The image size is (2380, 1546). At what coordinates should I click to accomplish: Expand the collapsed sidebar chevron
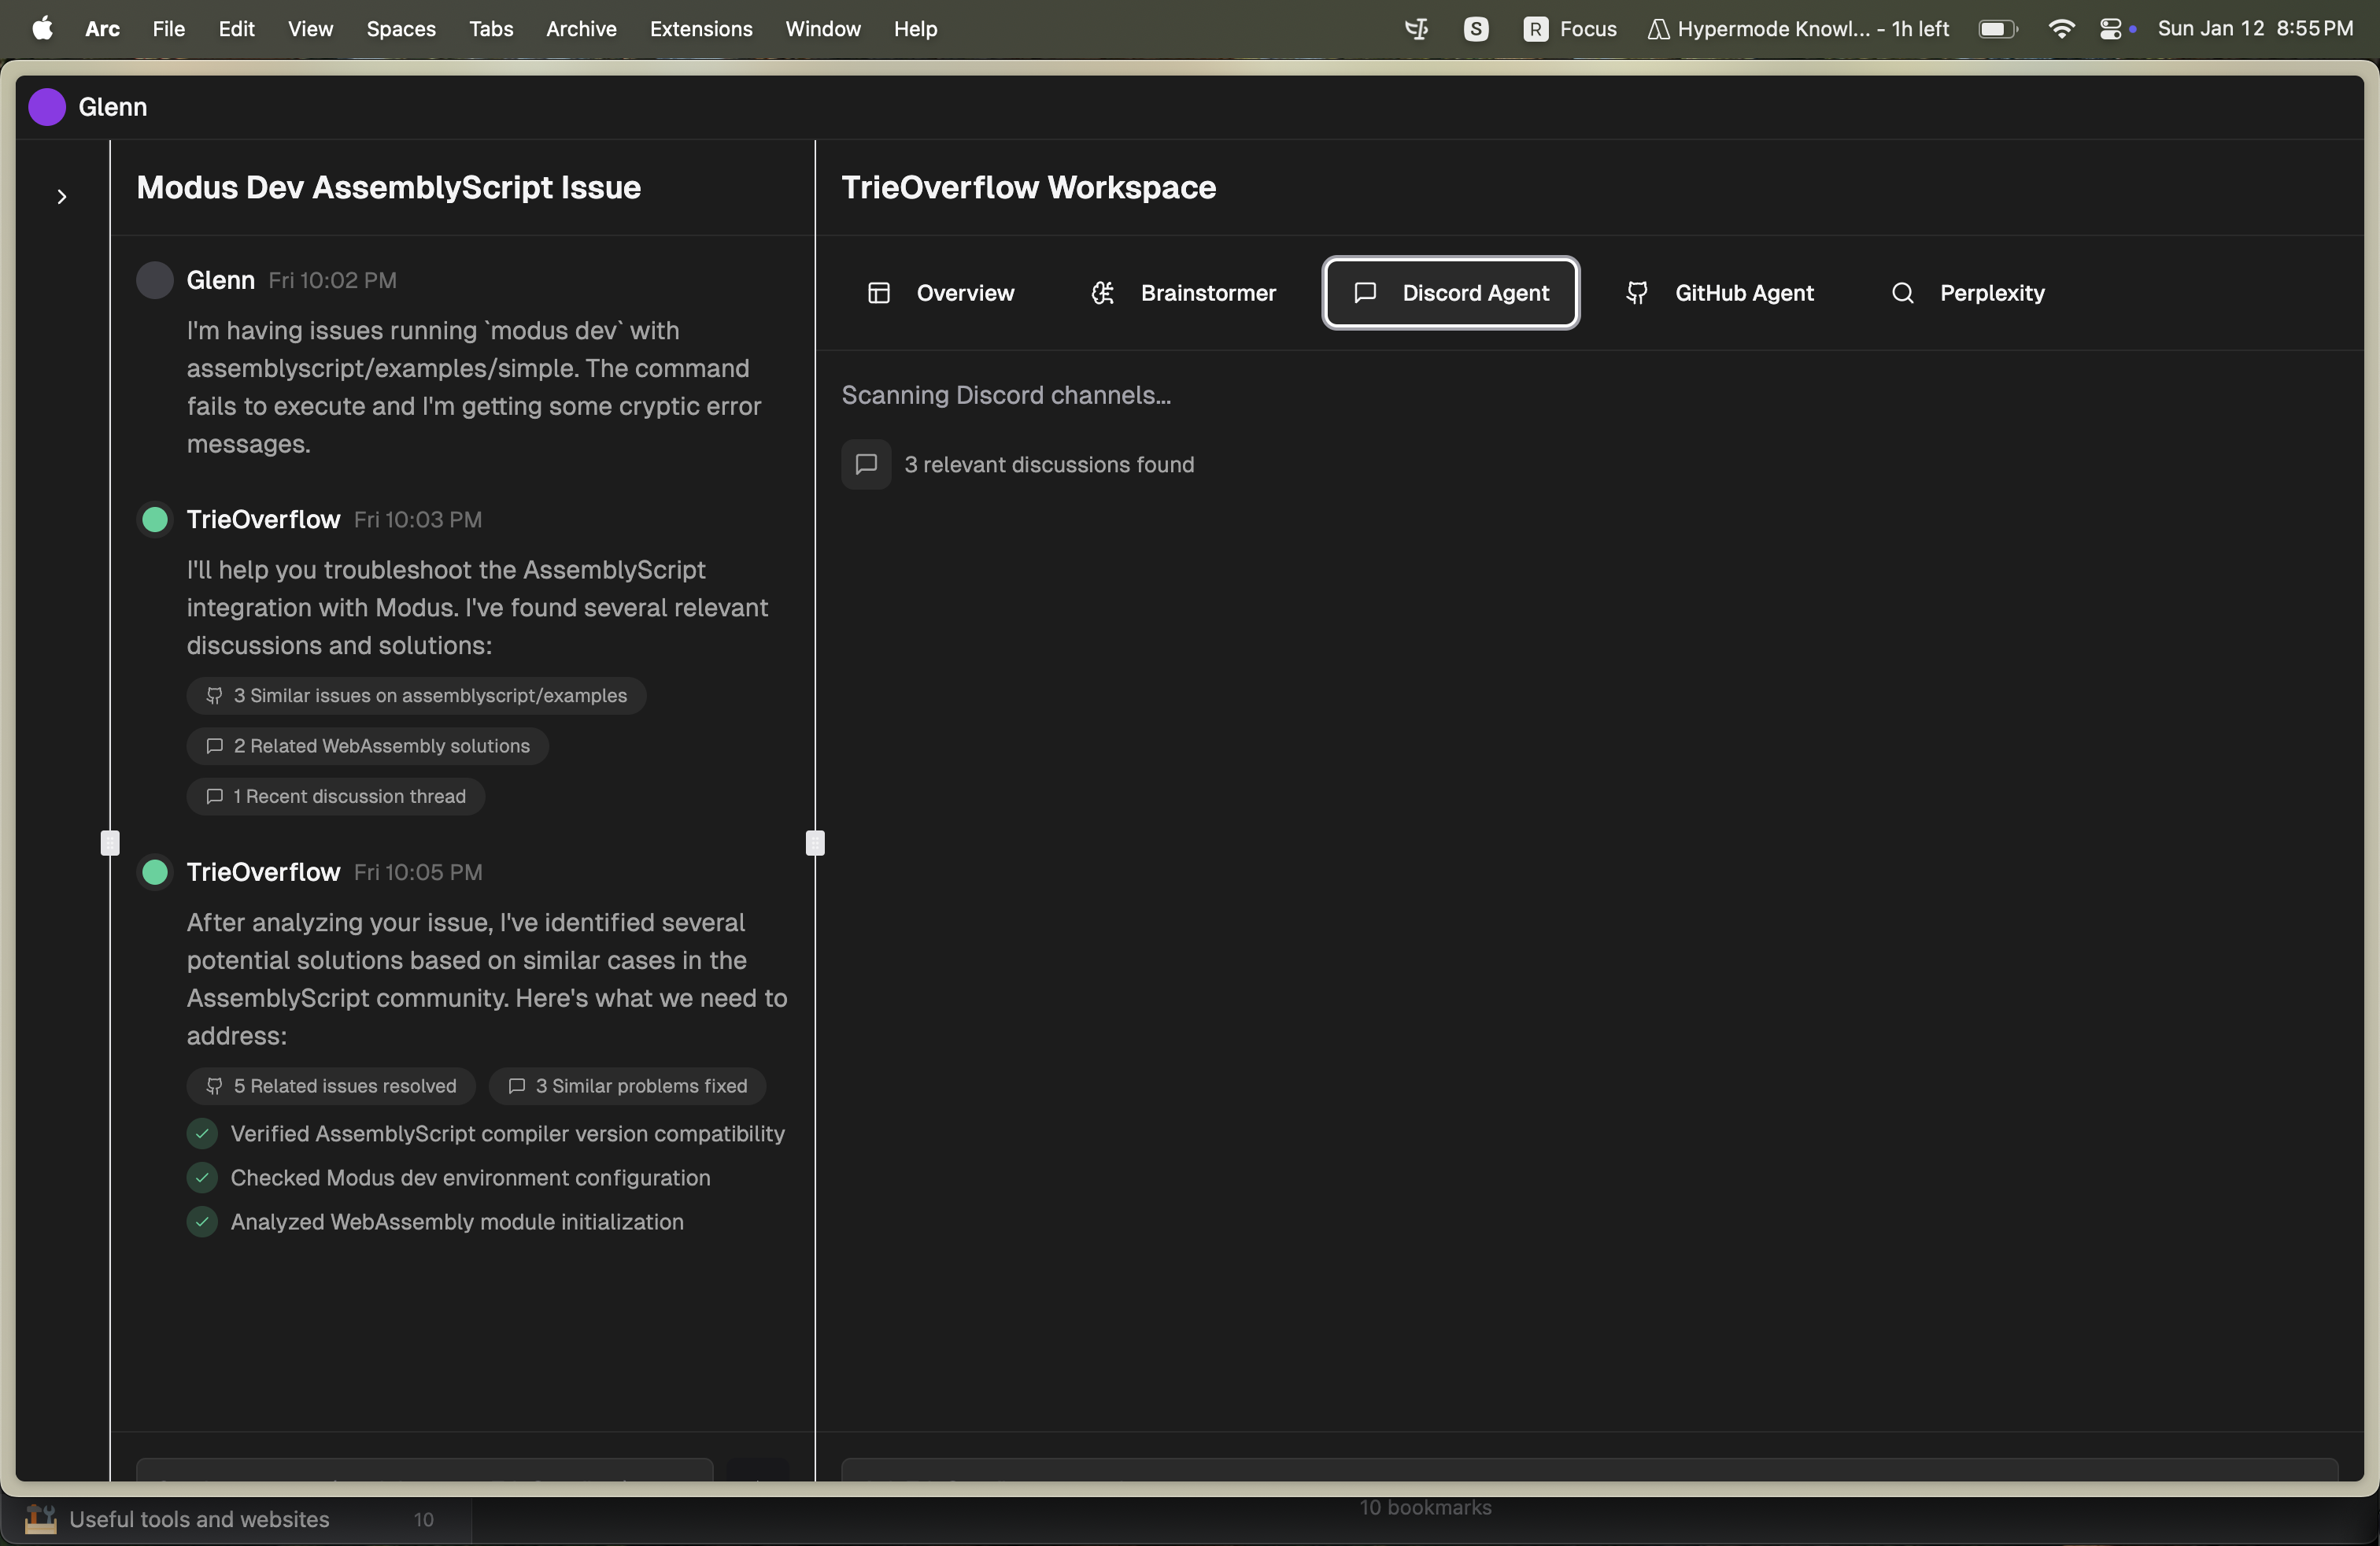coord(62,197)
